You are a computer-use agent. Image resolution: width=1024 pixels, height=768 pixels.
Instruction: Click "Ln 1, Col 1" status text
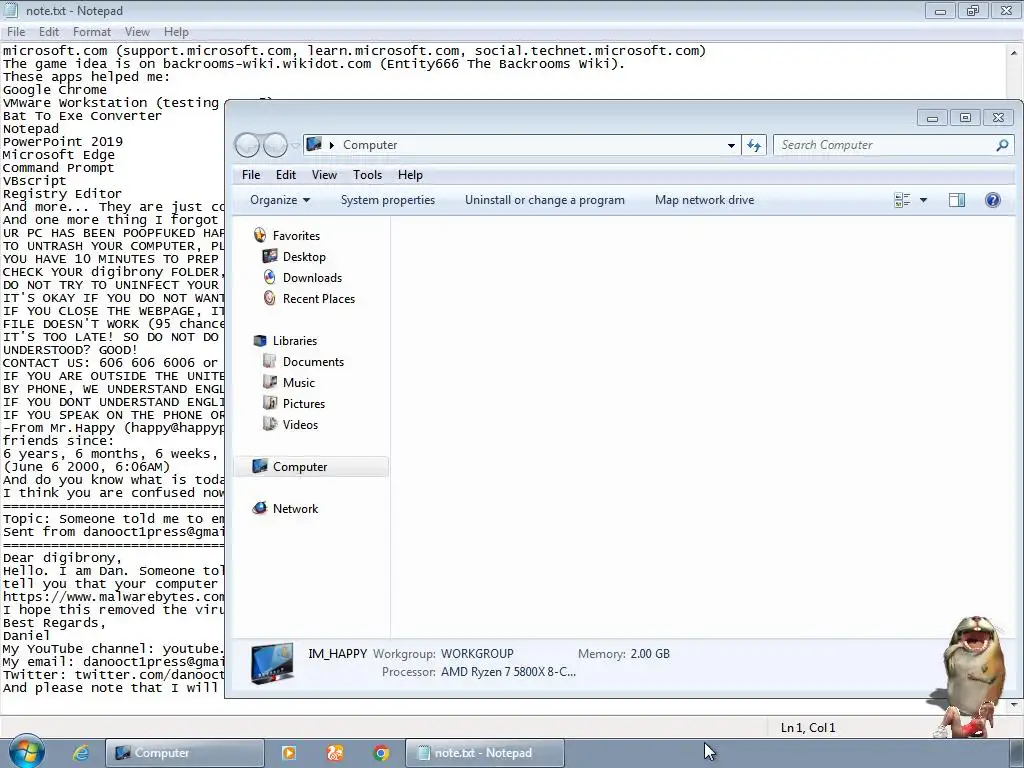click(808, 728)
